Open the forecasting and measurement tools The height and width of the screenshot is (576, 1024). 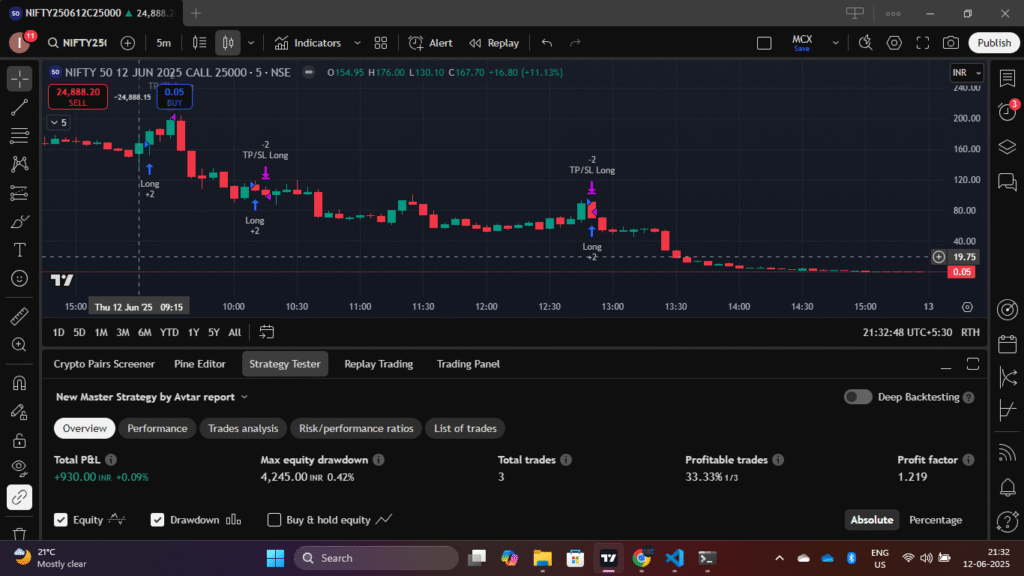click(x=20, y=193)
